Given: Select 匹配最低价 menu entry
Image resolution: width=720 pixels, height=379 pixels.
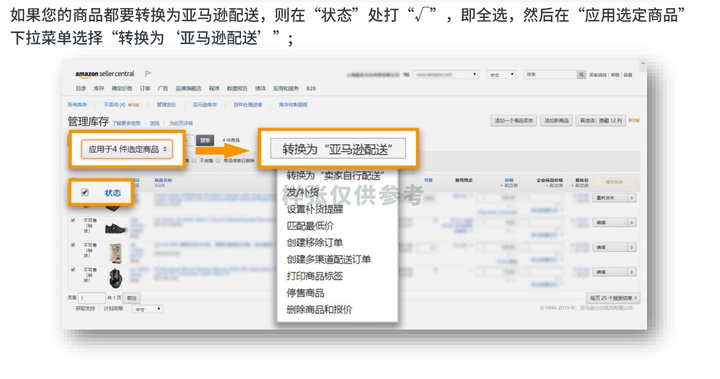Looking at the screenshot, I should coord(310,226).
